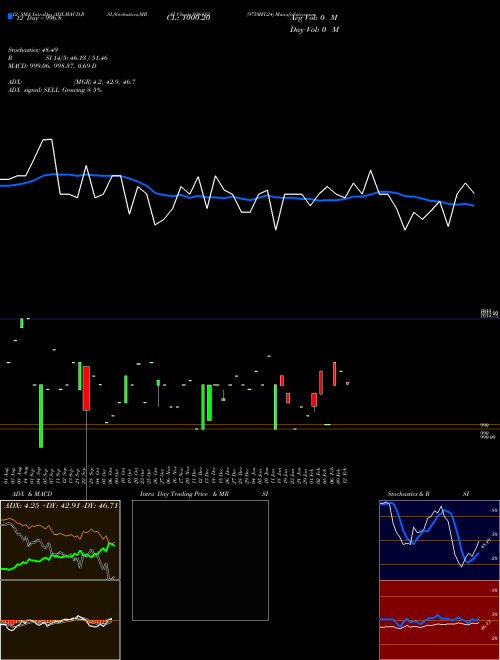
Task: Click the highest peak of the white price line
Action: pyautogui.click(x=48, y=139)
